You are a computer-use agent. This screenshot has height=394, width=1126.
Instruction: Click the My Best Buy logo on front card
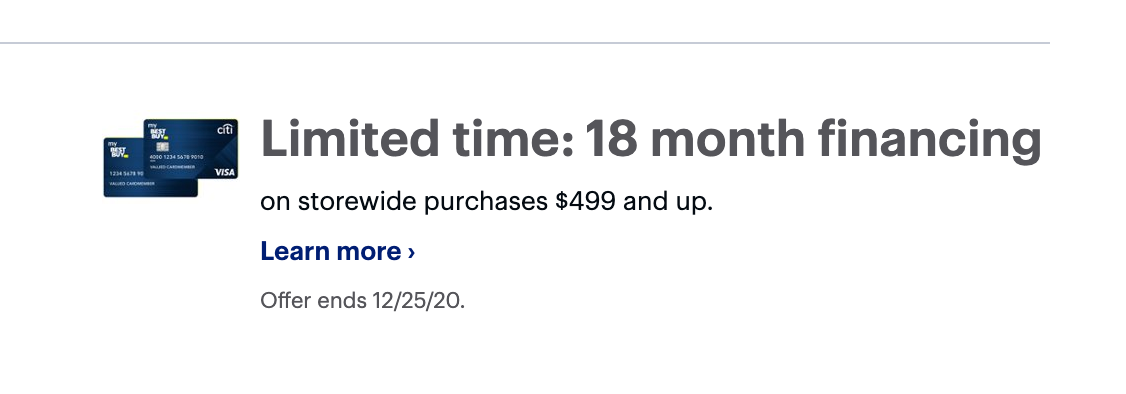[158, 132]
